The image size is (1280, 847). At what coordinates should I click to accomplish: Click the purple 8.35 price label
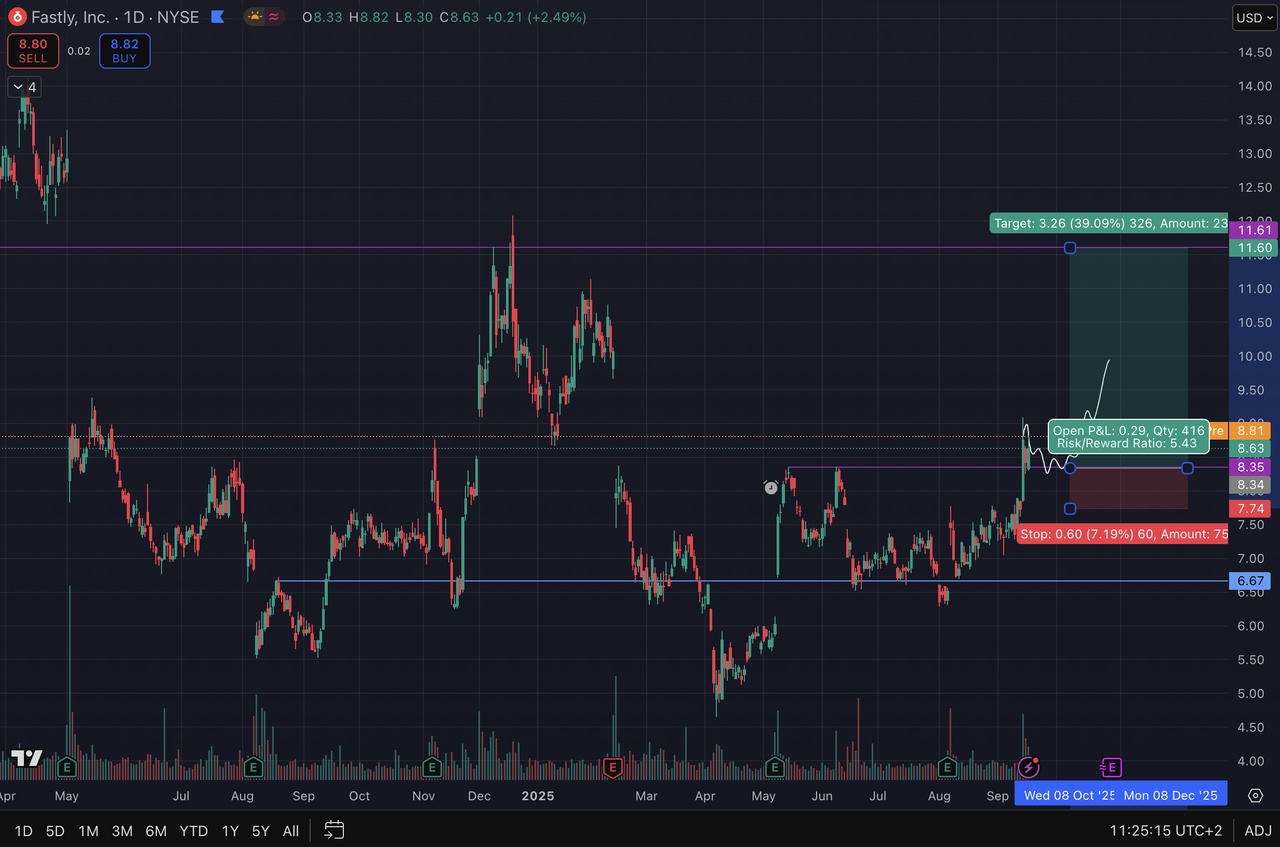1251,467
